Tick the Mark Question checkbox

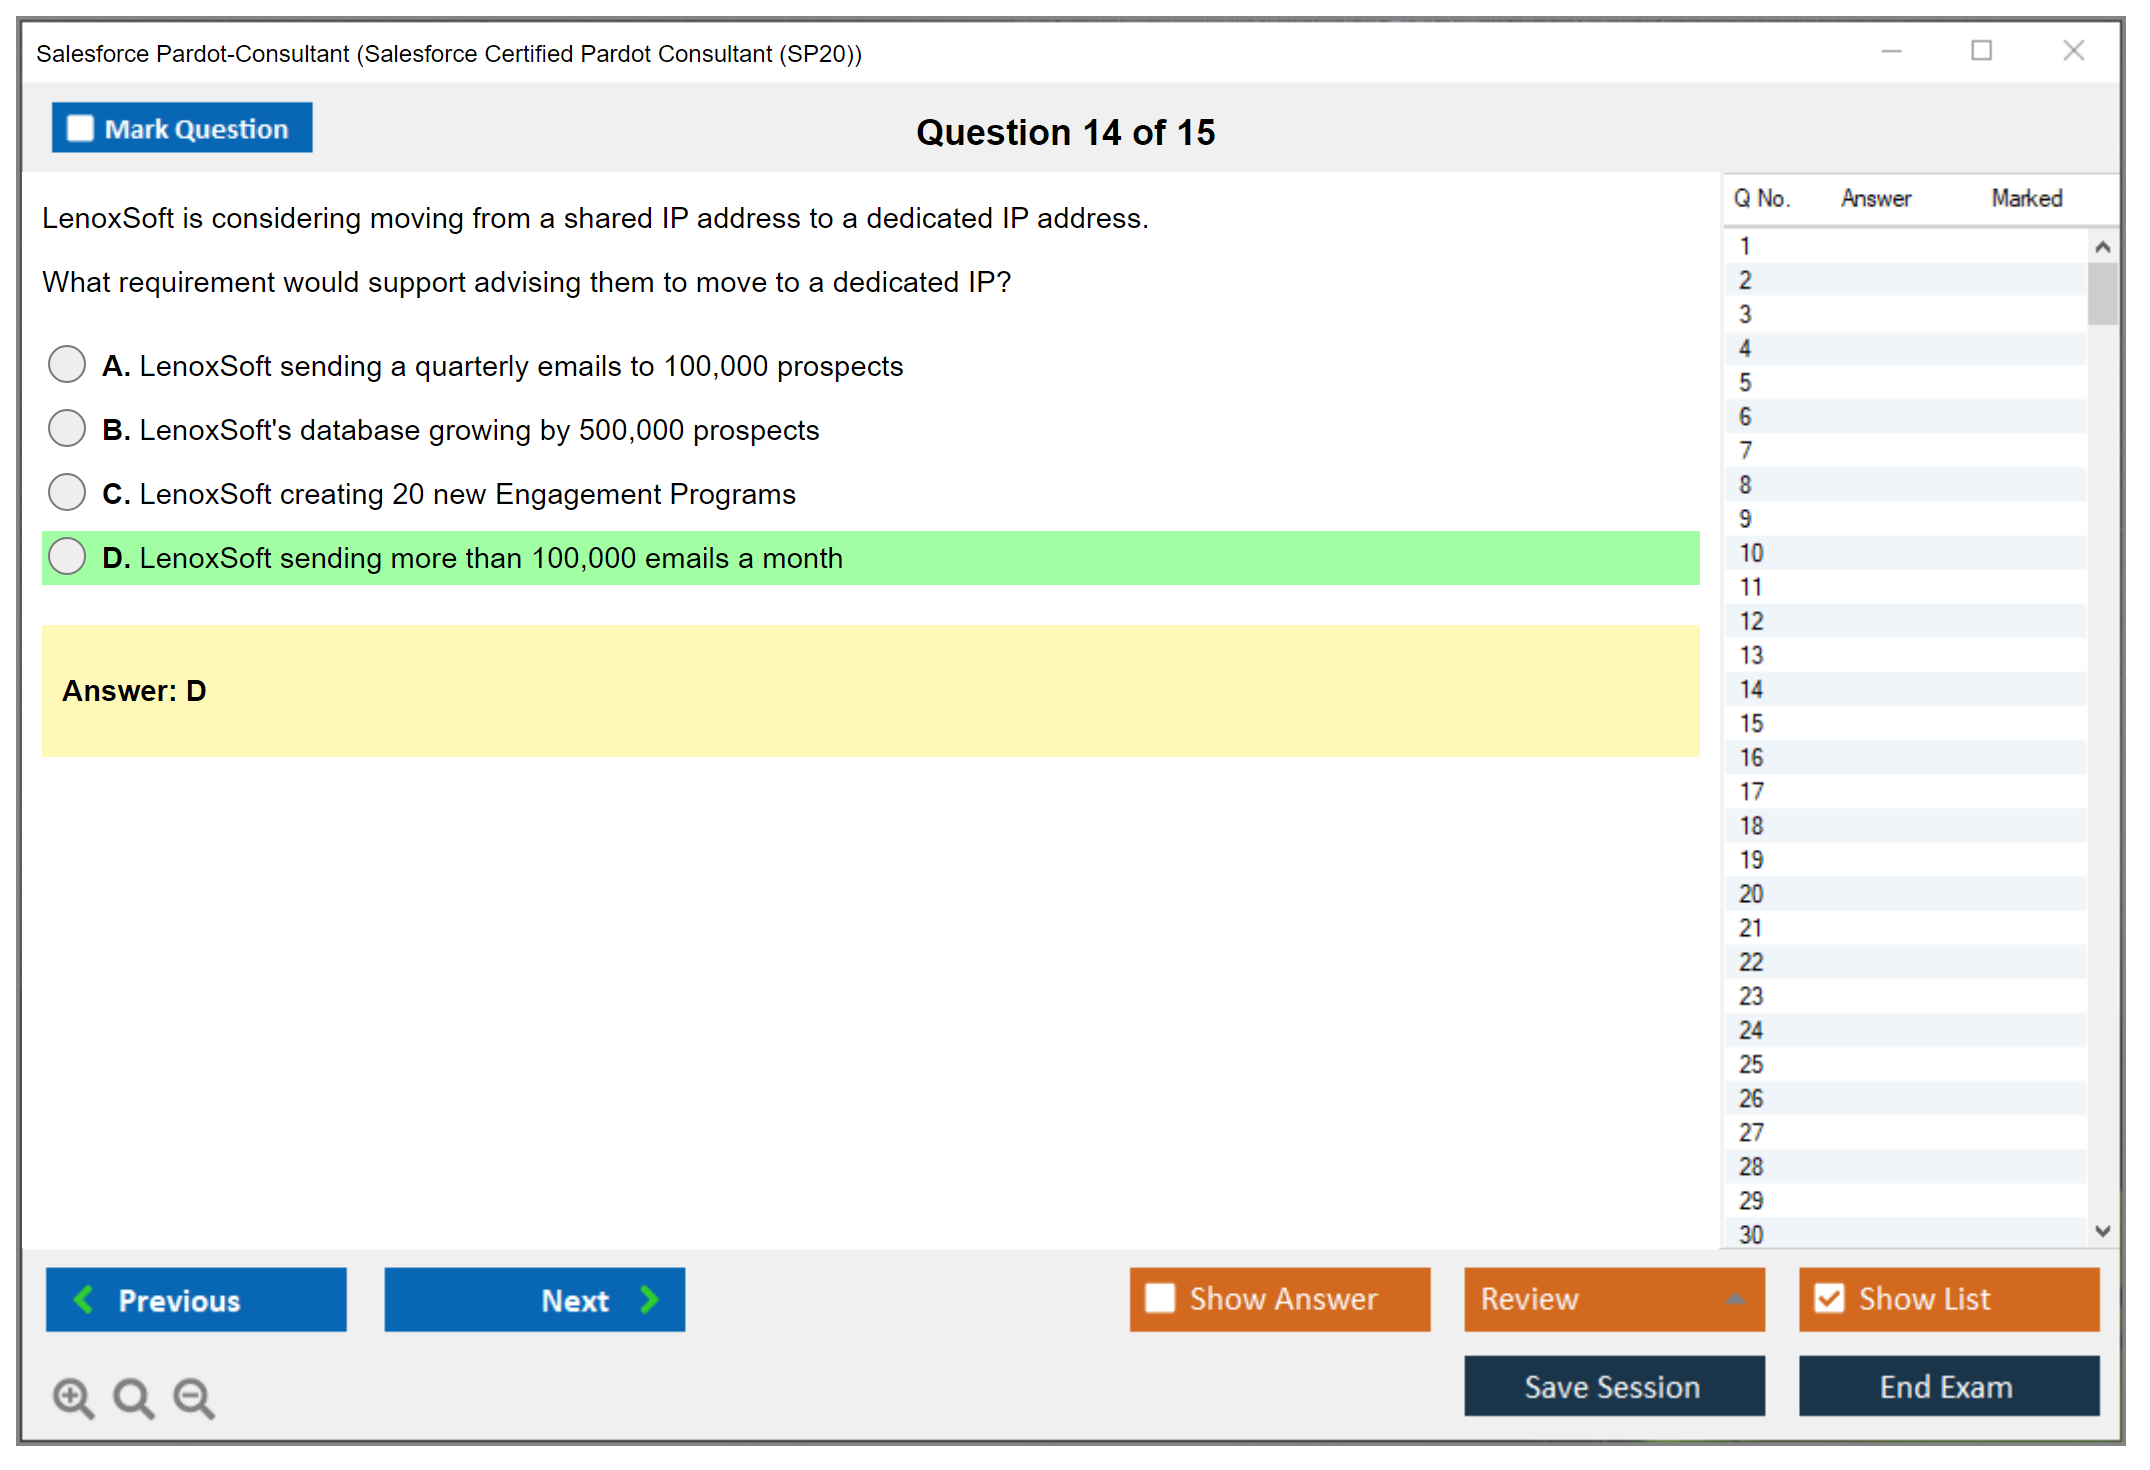(x=80, y=129)
